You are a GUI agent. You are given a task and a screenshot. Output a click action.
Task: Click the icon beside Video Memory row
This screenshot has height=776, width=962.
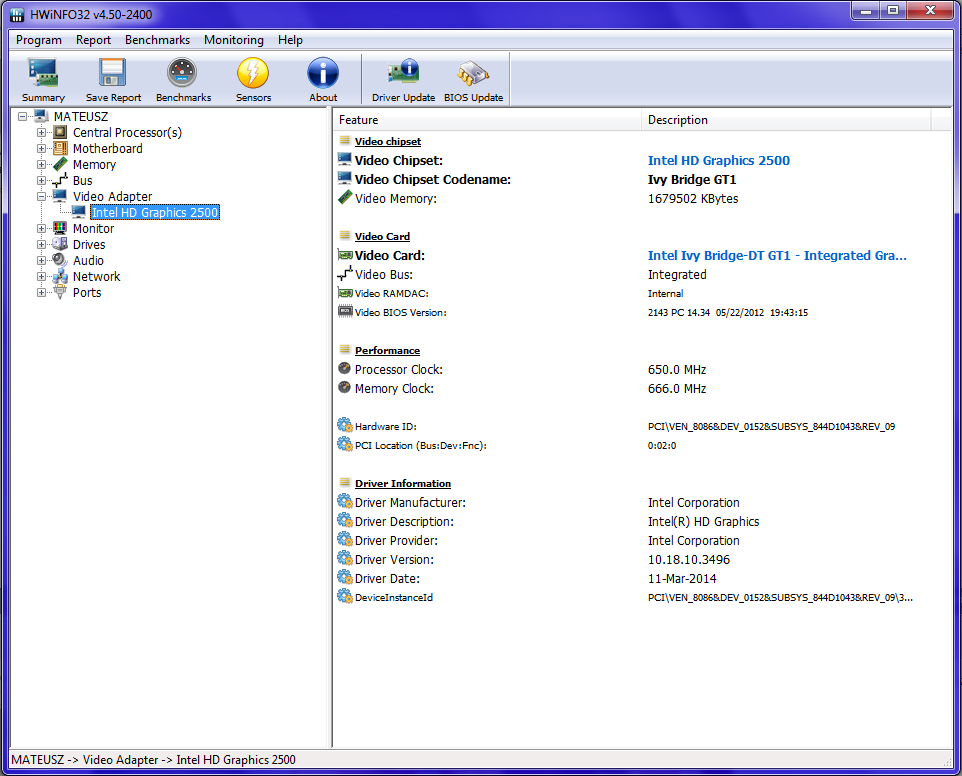[x=345, y=198]
